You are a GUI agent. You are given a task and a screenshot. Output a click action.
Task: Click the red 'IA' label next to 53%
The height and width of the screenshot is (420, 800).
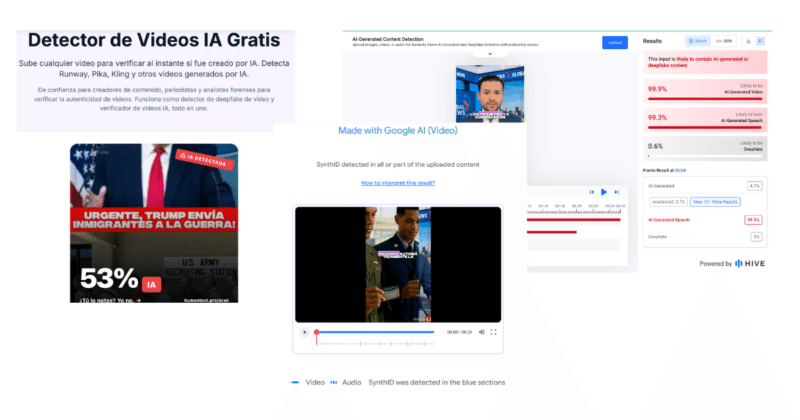152,285
